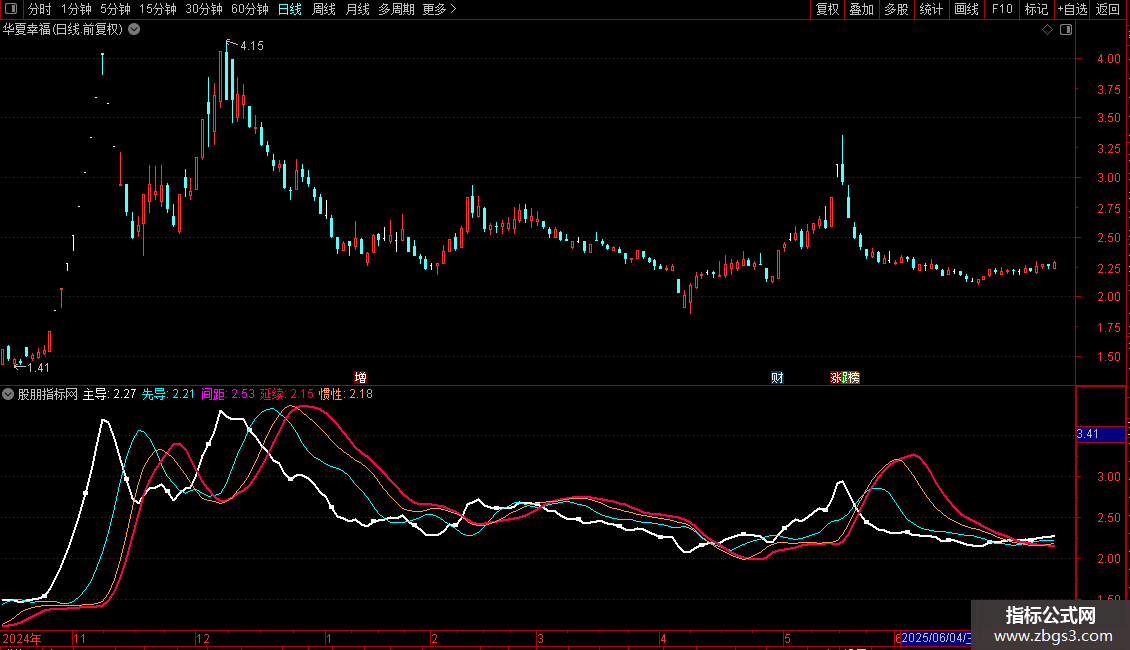The image size is (1130, 650).
Task: Click the 返回 back button
Action: click(x=1108, y=9)
